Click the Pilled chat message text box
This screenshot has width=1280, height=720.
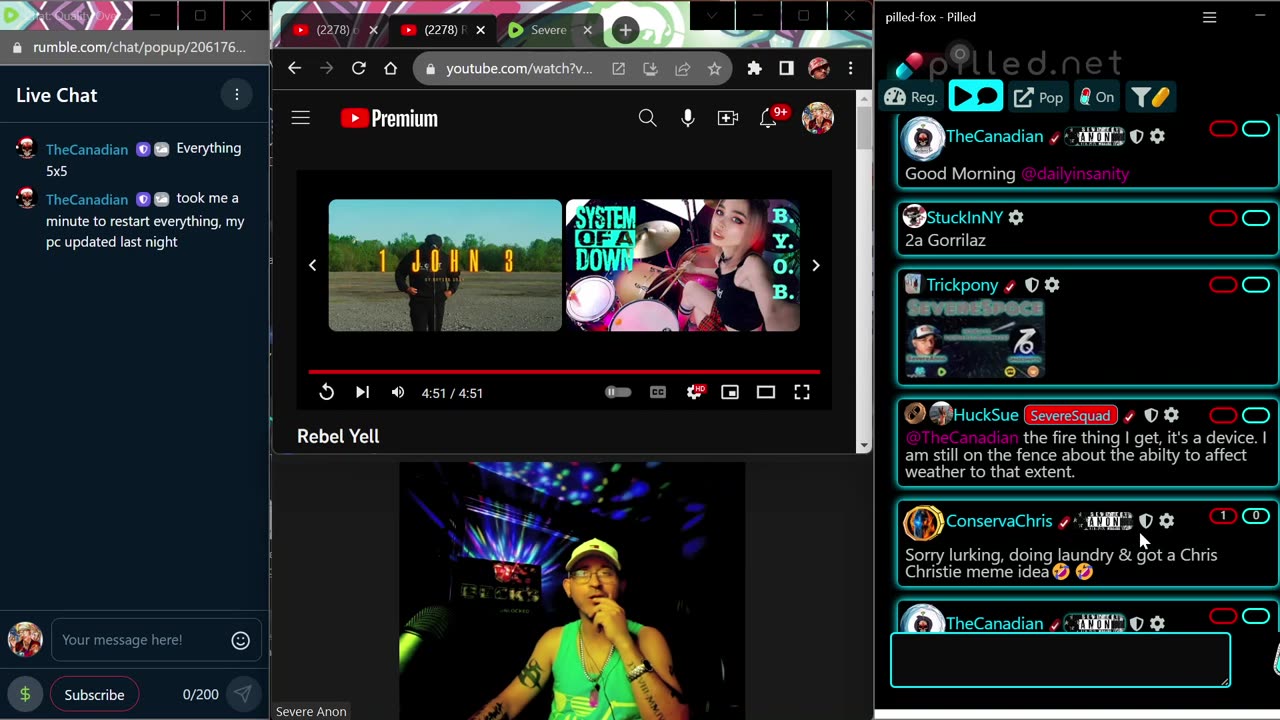coord(1060,660)
